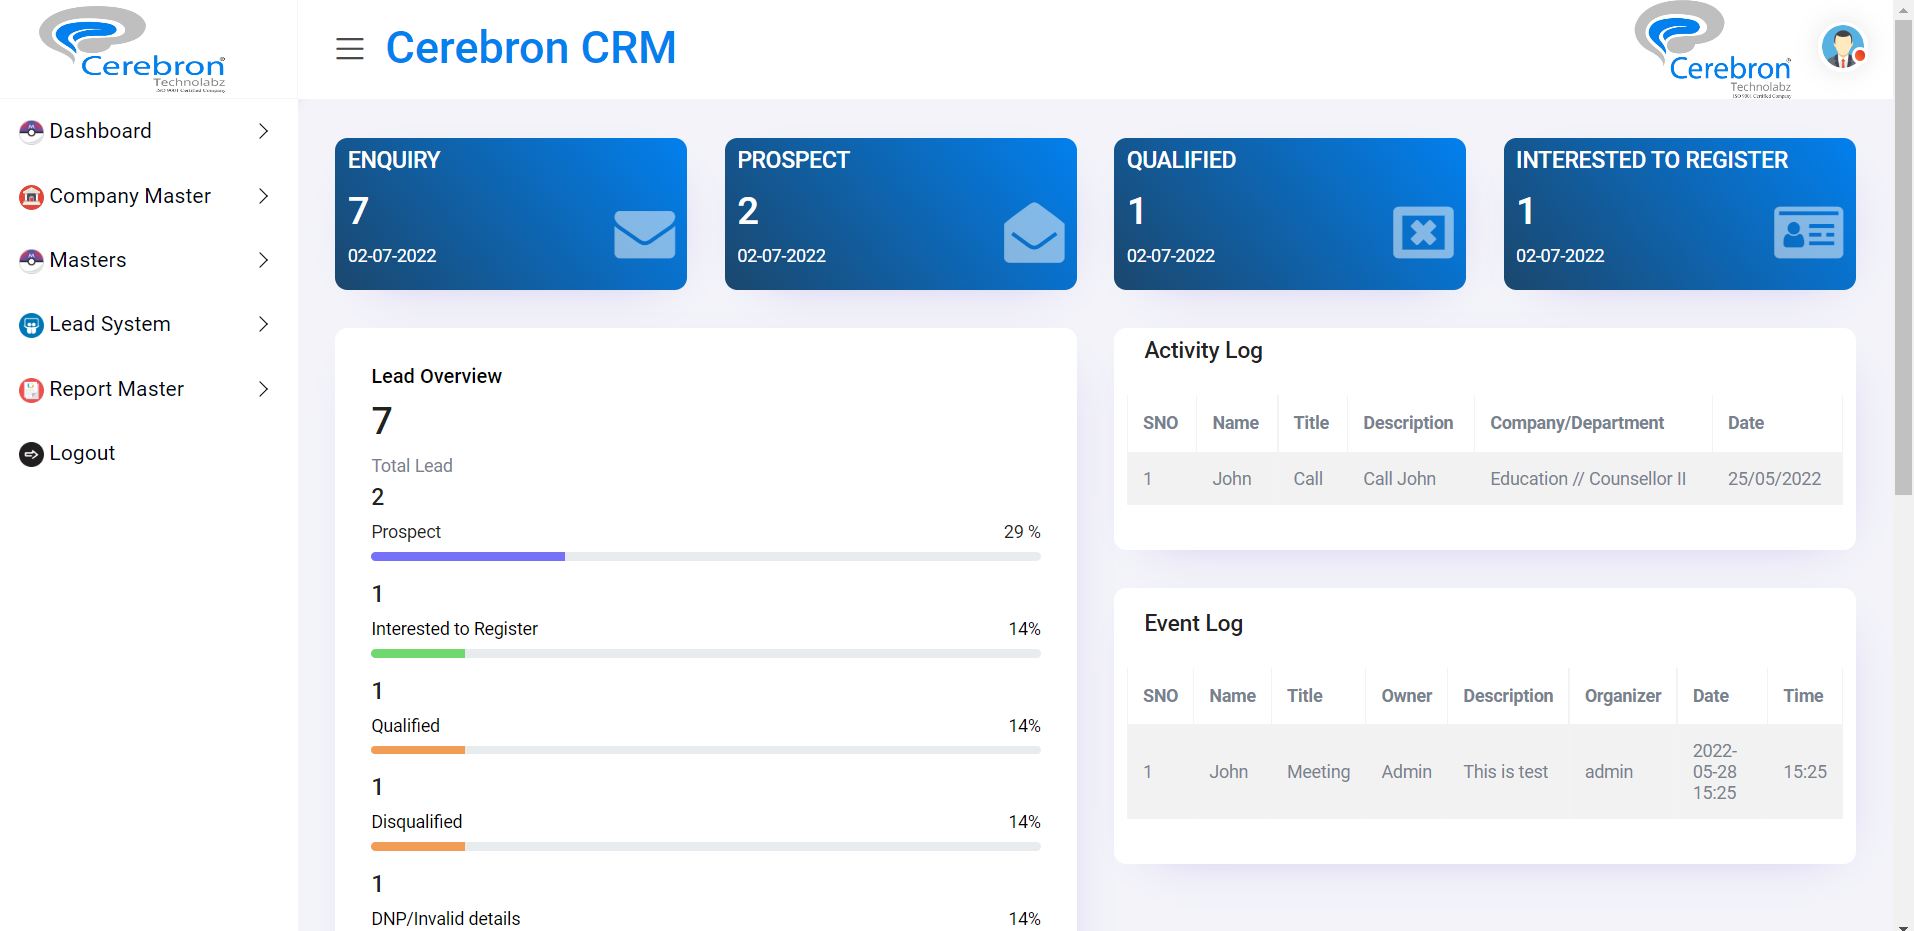
Task: Click the Event Log Owner header
Action: [x=1406, y=696]
